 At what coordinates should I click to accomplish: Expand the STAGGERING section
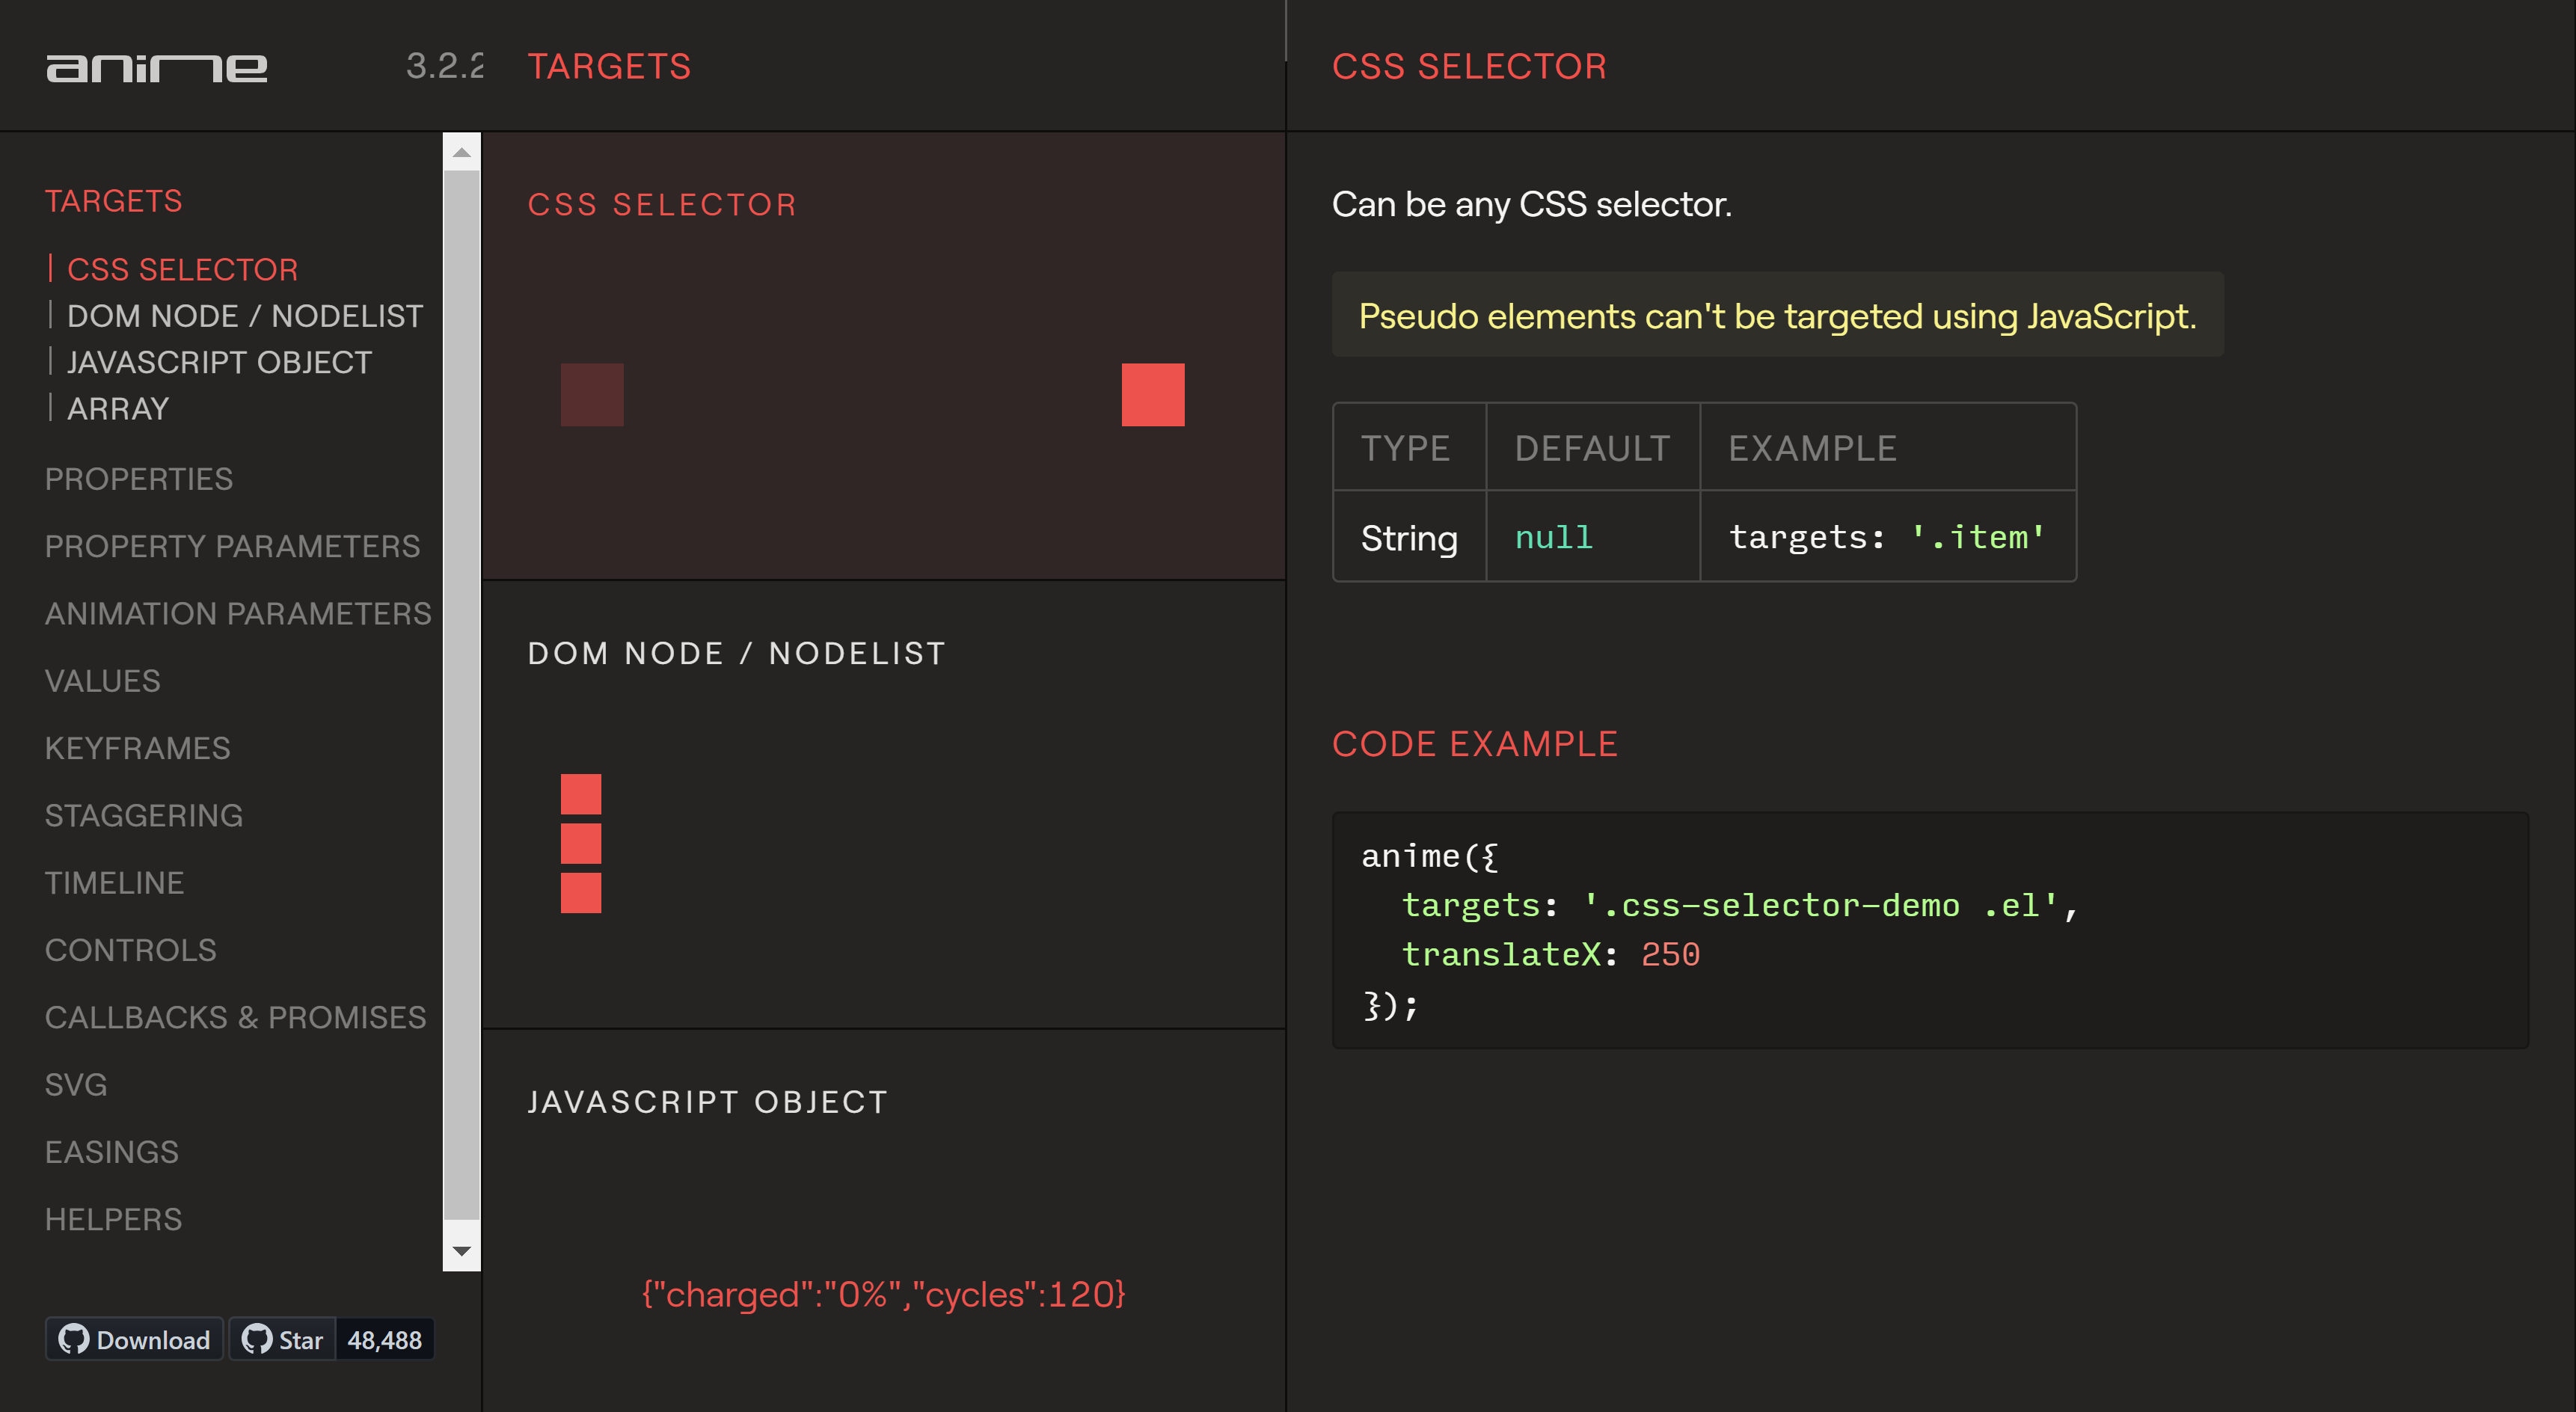click(x=143, y=814)
